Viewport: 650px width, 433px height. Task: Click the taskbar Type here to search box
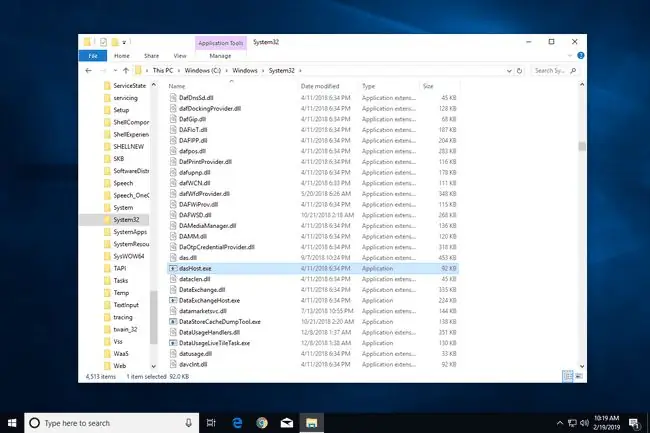click(x=111, y=423)
